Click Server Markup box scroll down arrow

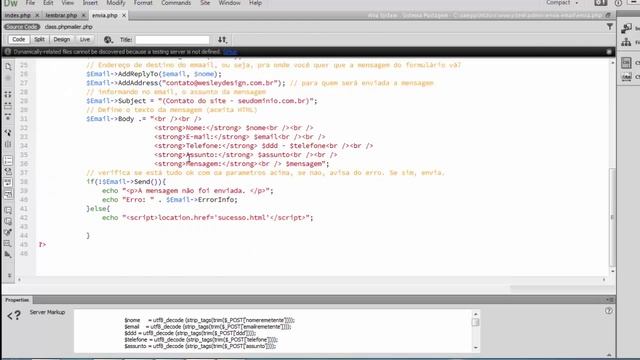tap(476, 348)
